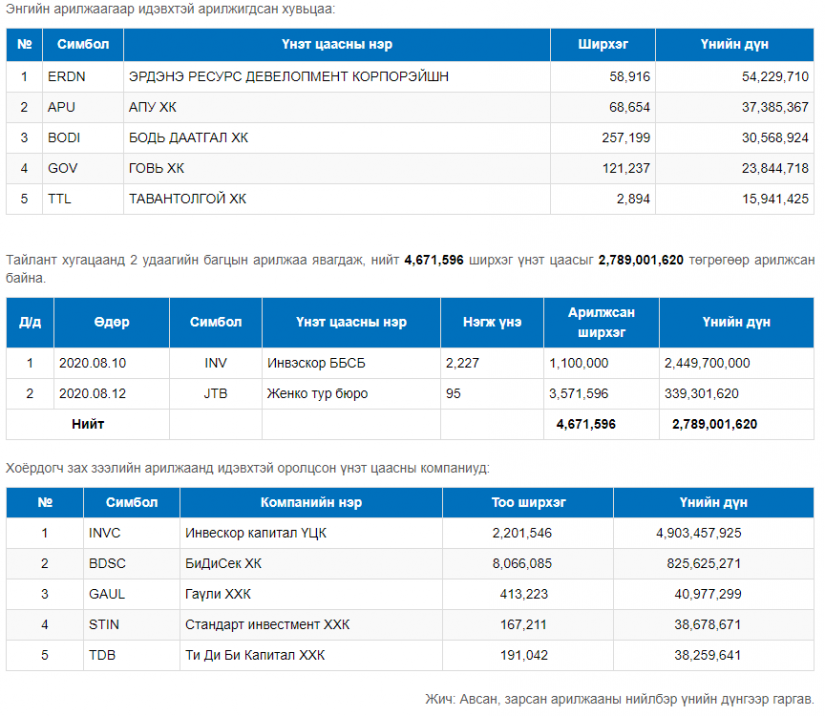The height and width of the screenshot is (716, 825).
Task: Select the 'Д/д' column header
Action: (30, 322)
